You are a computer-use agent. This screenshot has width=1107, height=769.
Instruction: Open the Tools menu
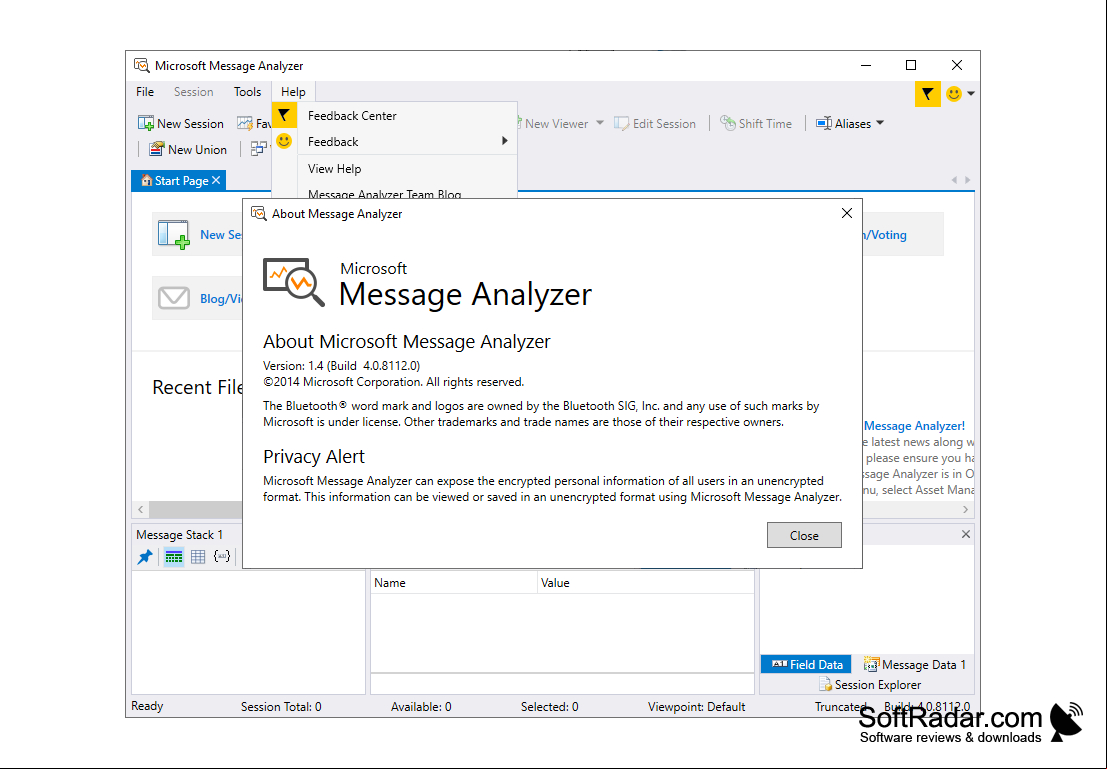pos(247,92)
